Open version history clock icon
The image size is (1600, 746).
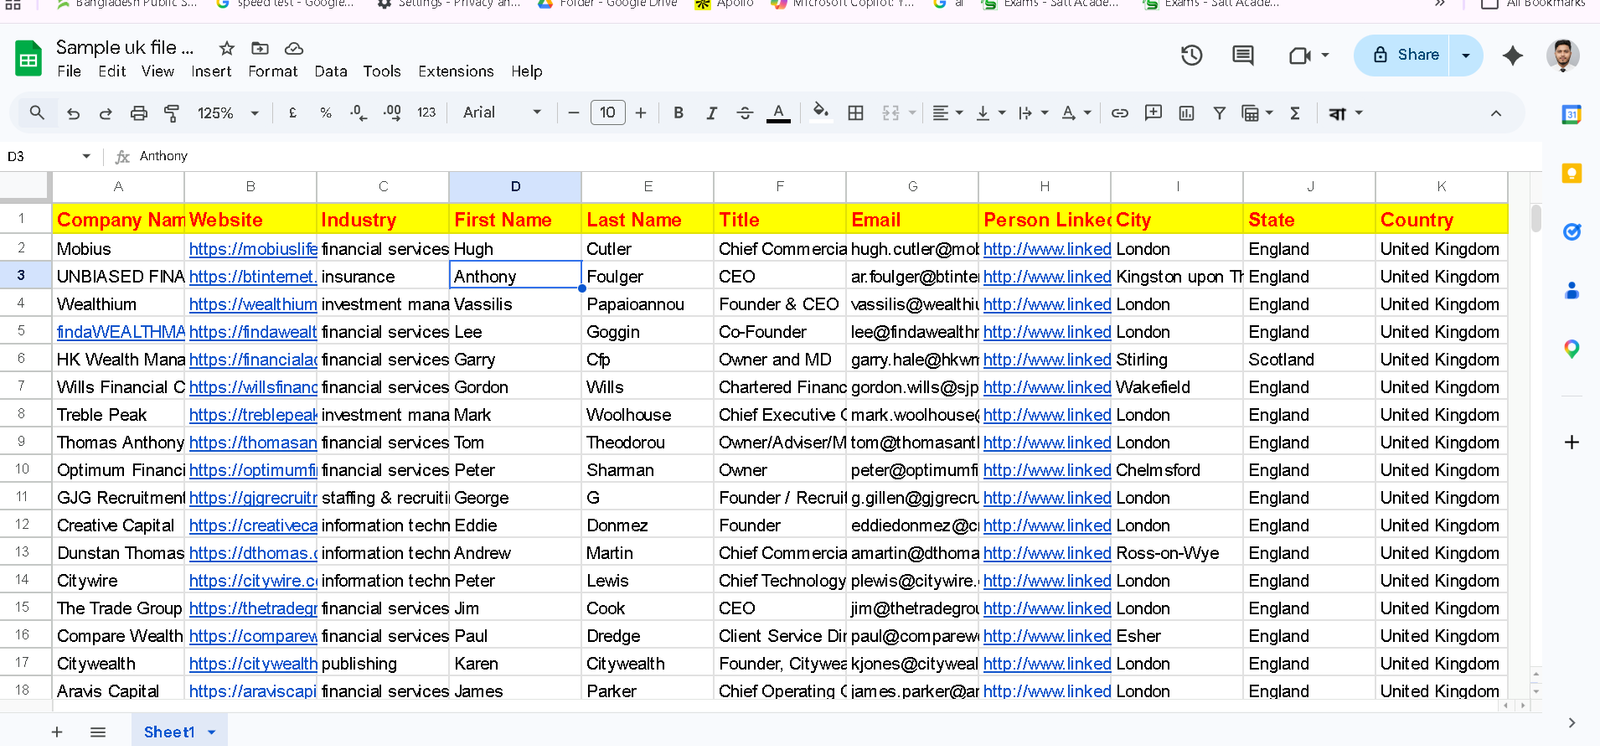coord(1191,55)
